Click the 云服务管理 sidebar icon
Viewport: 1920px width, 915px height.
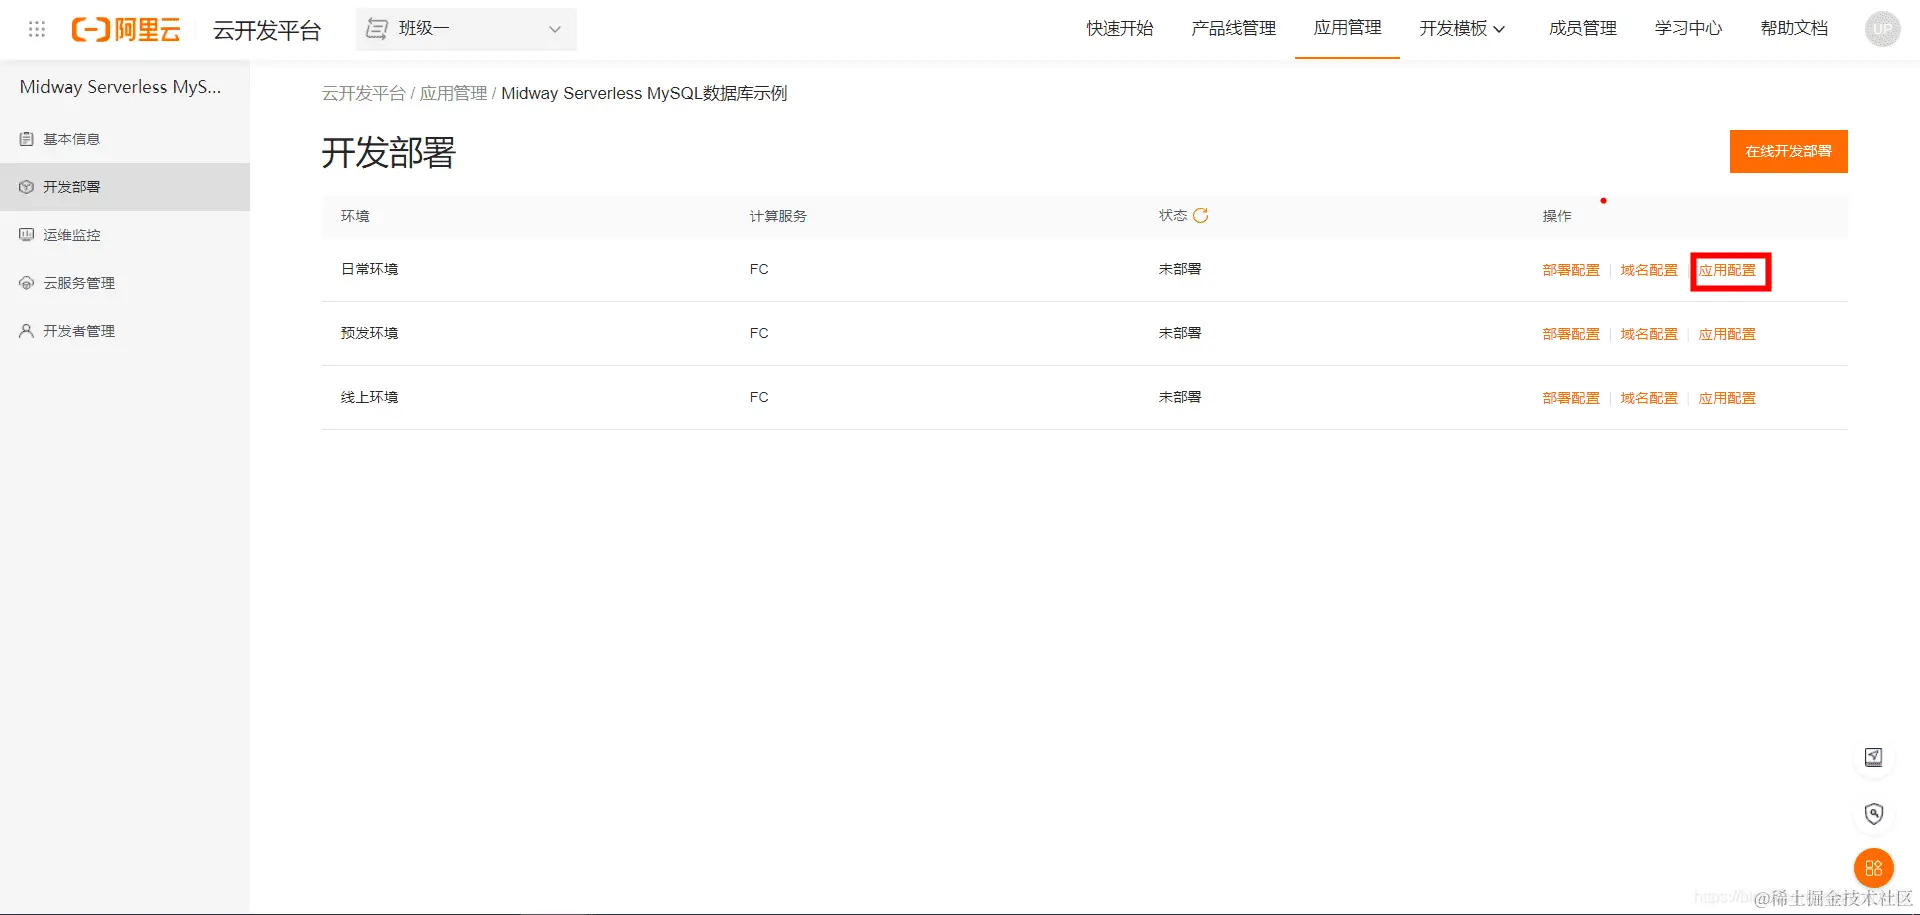[x=27, y=283]
